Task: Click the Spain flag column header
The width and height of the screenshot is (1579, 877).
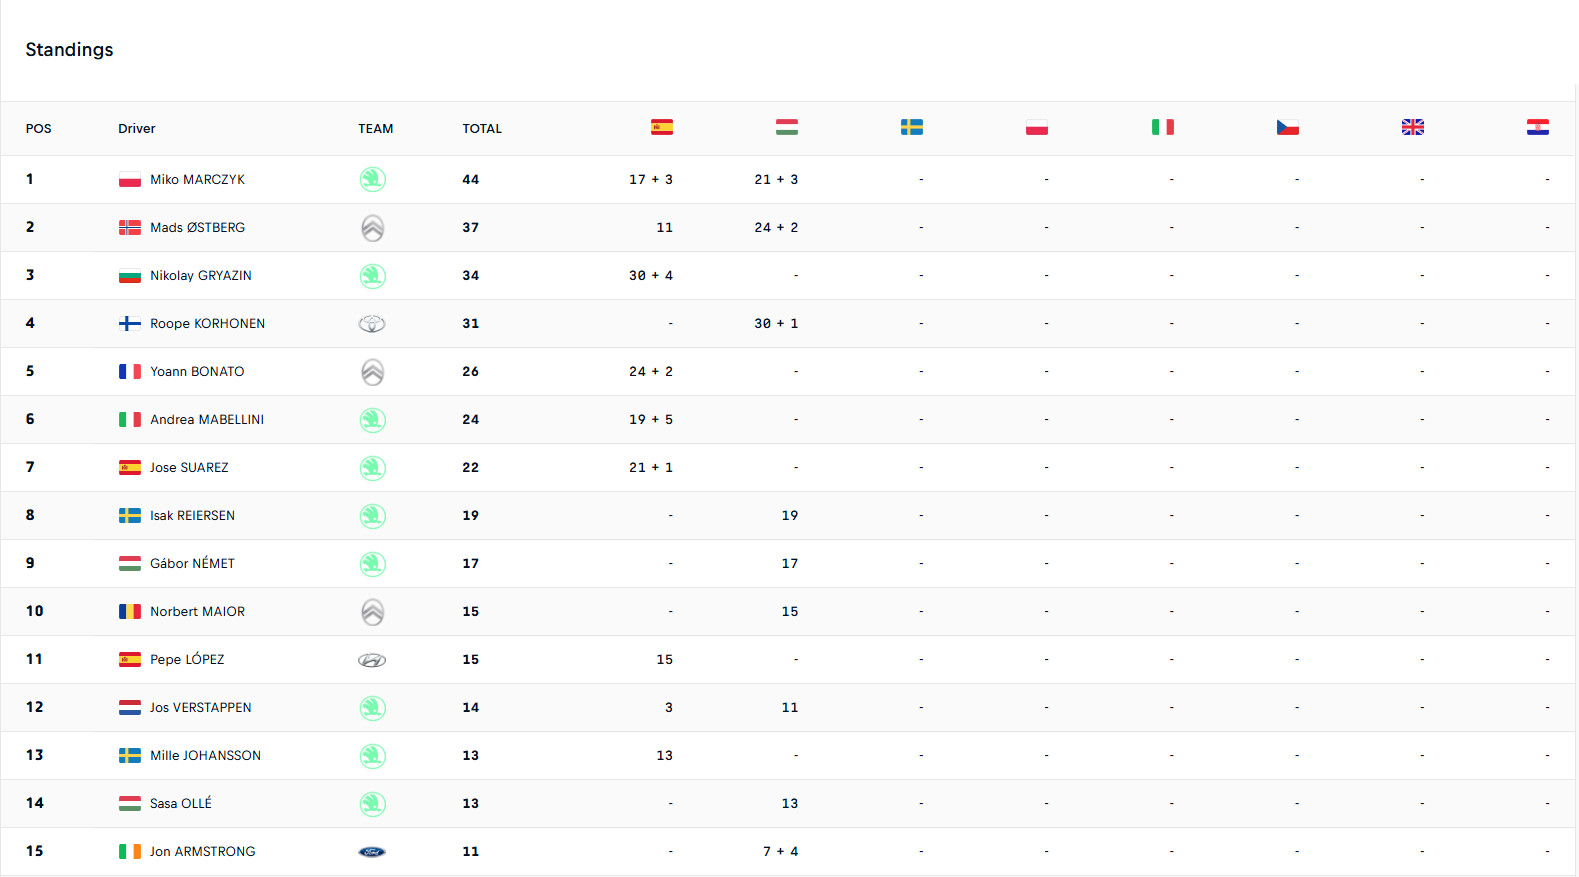Action: tap(661, 127)
